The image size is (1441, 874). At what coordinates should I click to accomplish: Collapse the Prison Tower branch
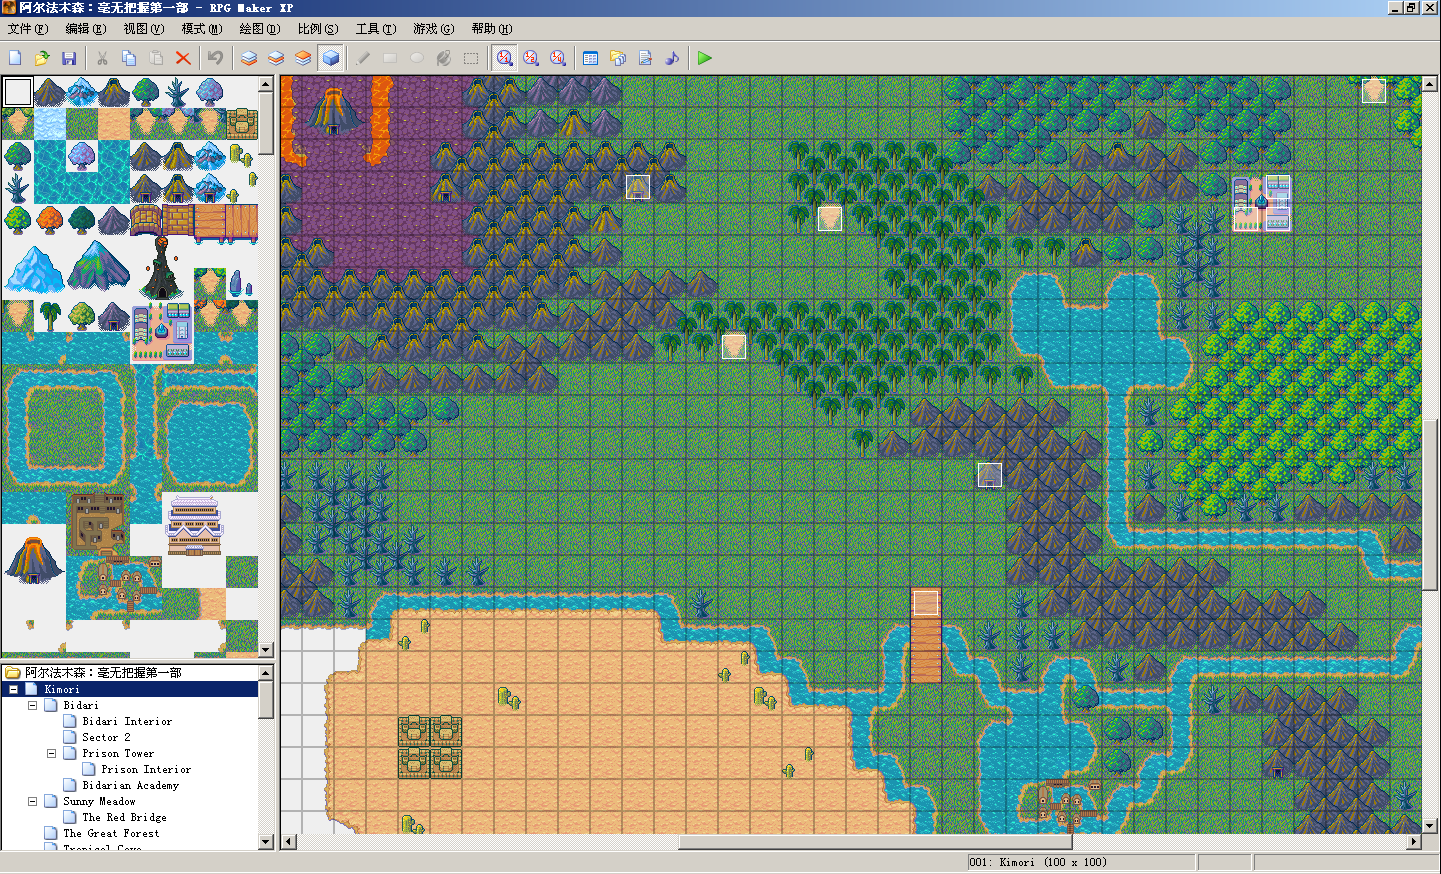[51, 753]
